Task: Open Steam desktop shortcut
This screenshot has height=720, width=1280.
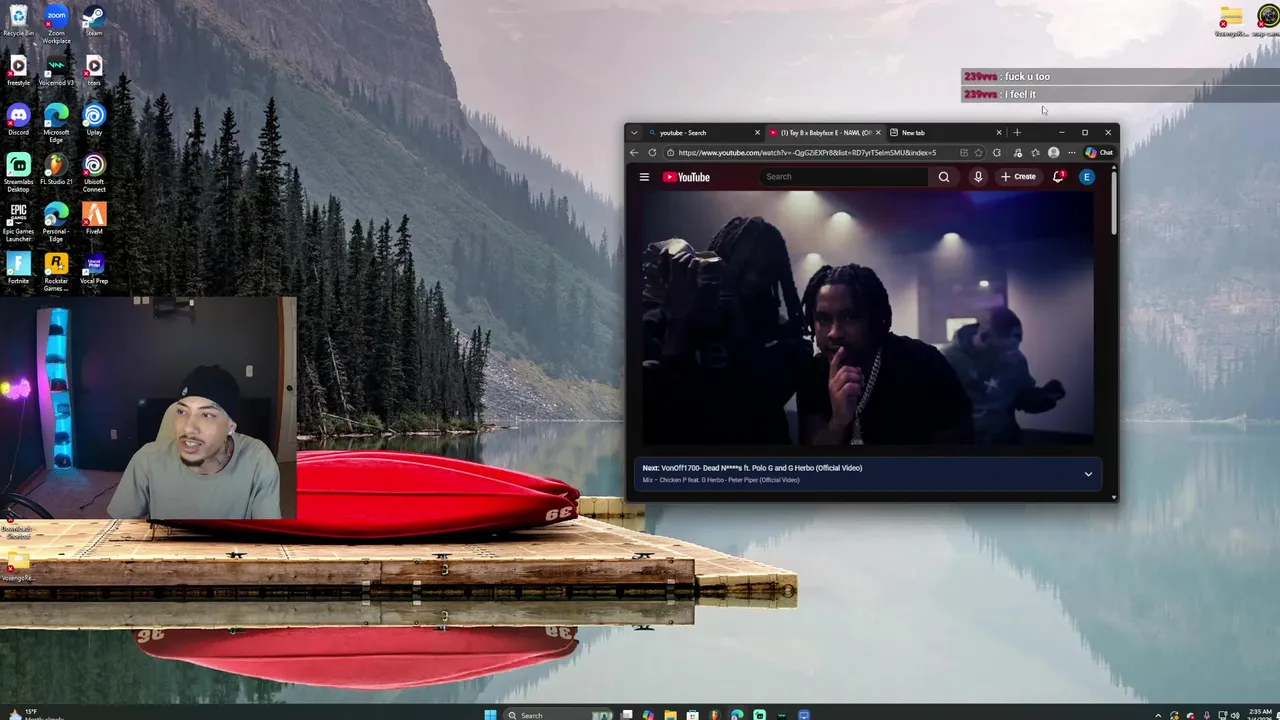Action: coord(93,20)
